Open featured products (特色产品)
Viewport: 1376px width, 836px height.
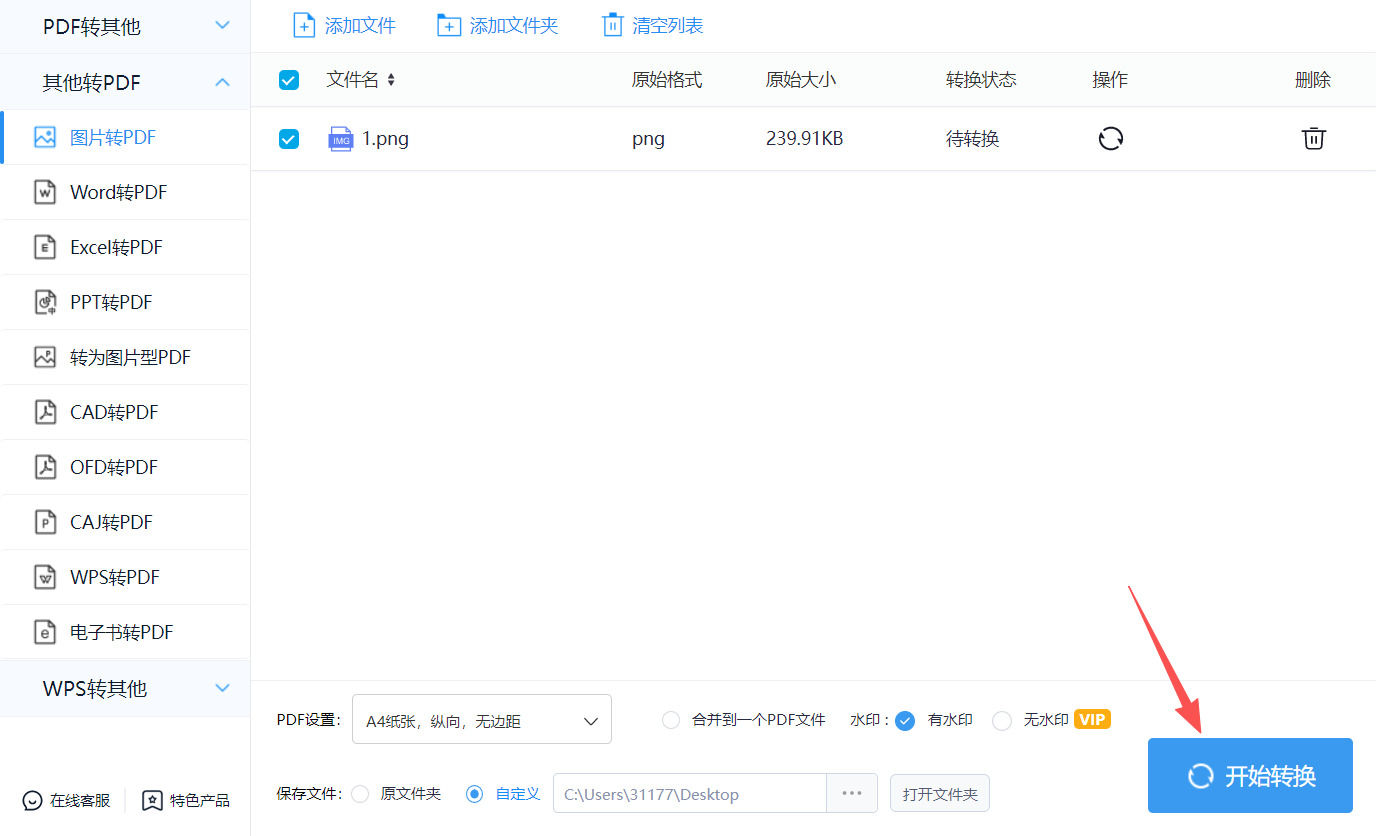tap(186, 800)
